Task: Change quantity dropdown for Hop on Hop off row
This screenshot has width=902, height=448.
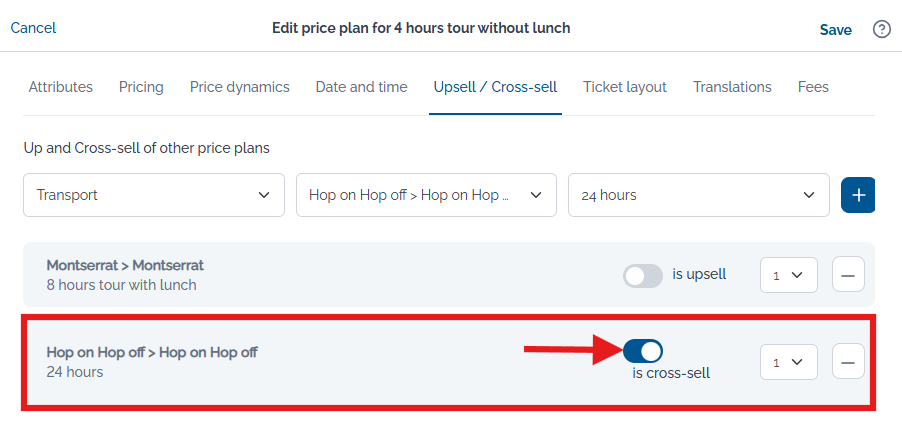Action: tap(789, 362)
